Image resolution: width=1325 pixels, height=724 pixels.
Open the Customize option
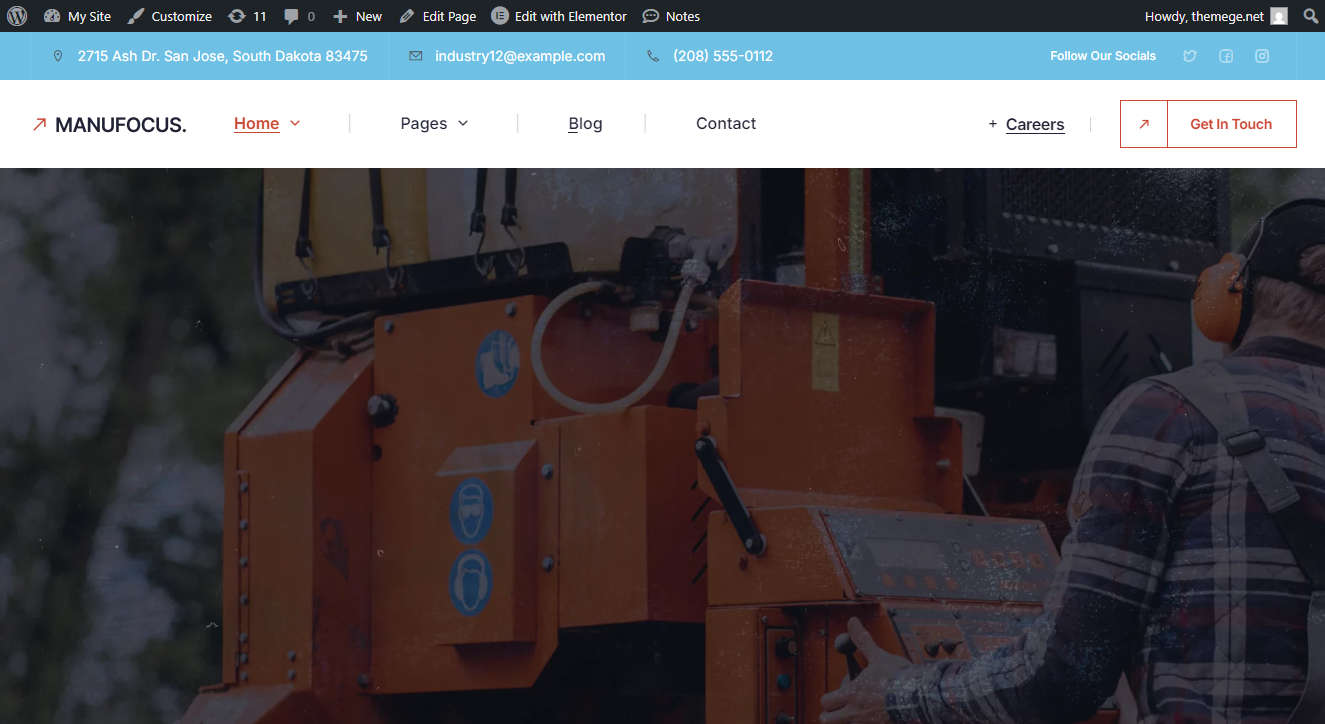click(170, 16)
